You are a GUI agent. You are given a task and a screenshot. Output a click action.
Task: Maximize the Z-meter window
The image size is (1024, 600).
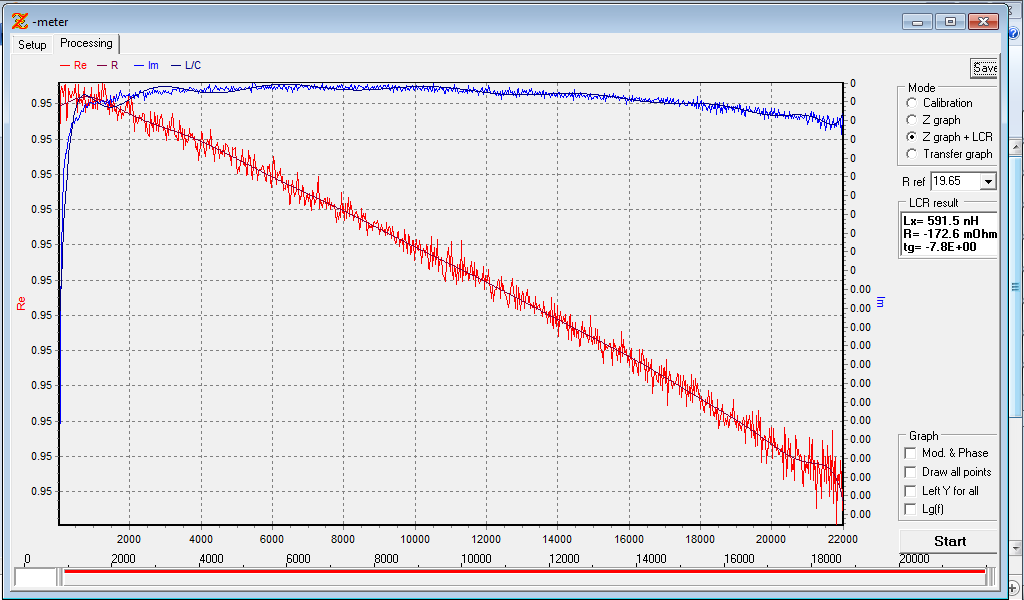point(950,22)
